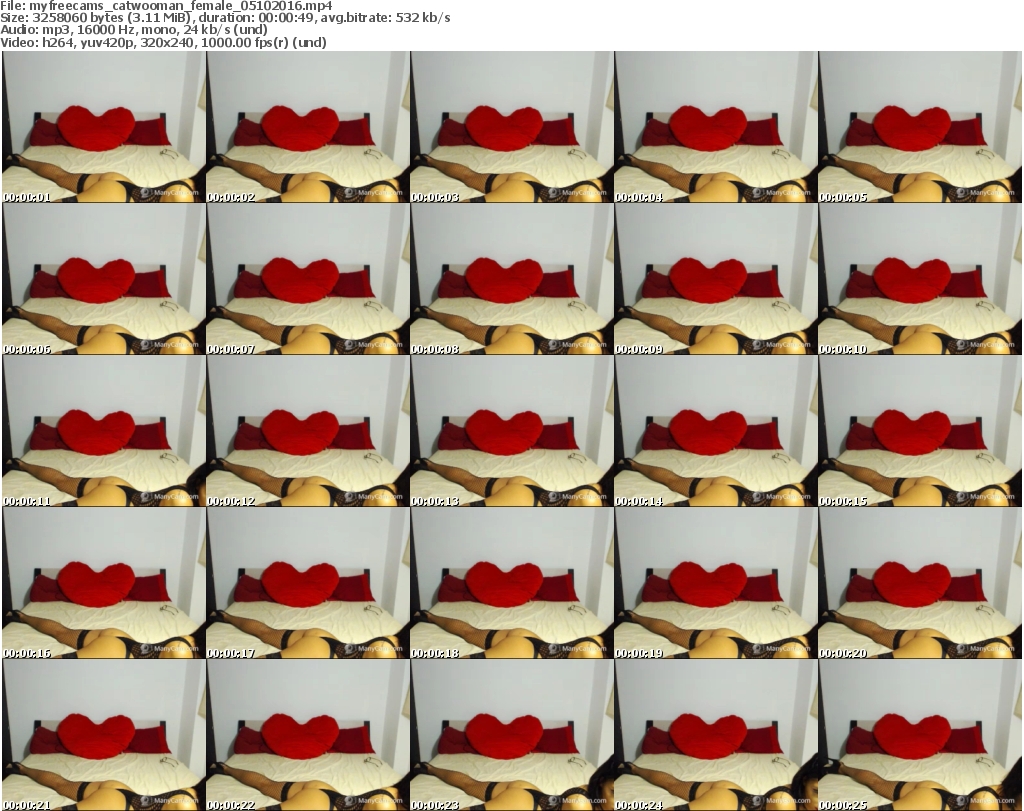Click the Video h264 info line
The width and height of the screenshot is (1024, 811).
[x=163, y=42]
